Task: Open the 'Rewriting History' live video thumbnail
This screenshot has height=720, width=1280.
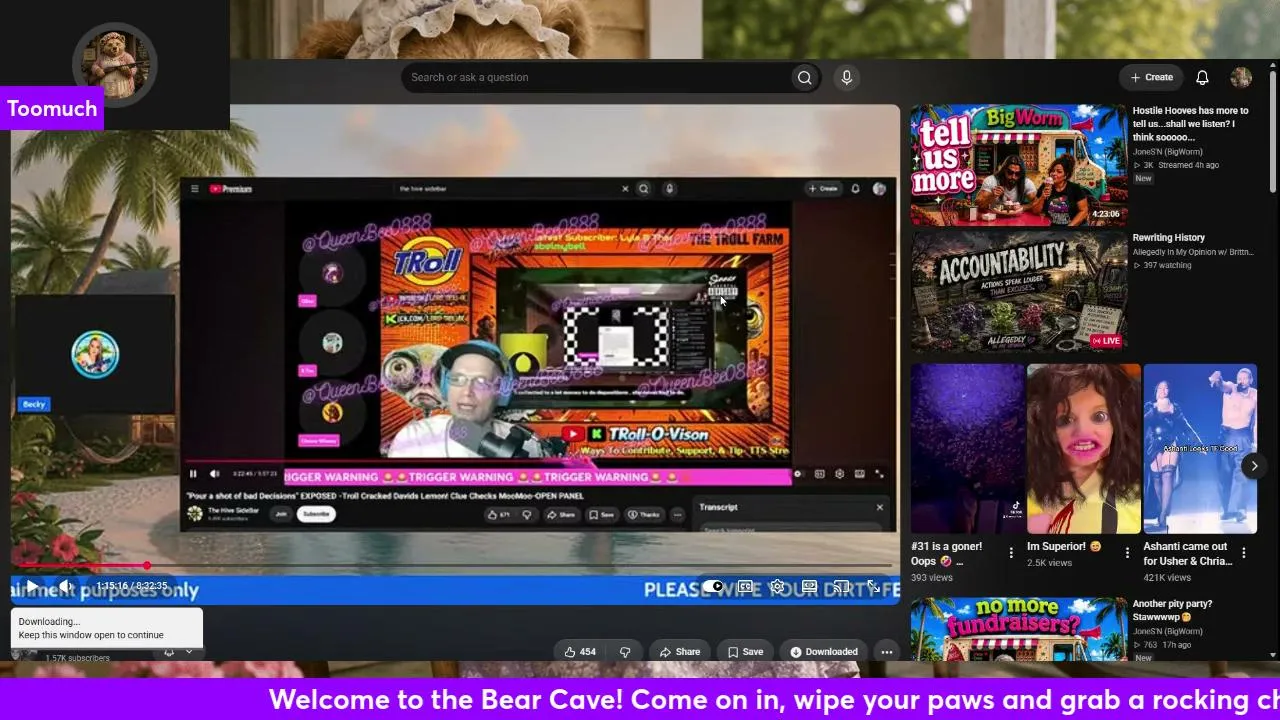Action: [x=1018, y=293]
